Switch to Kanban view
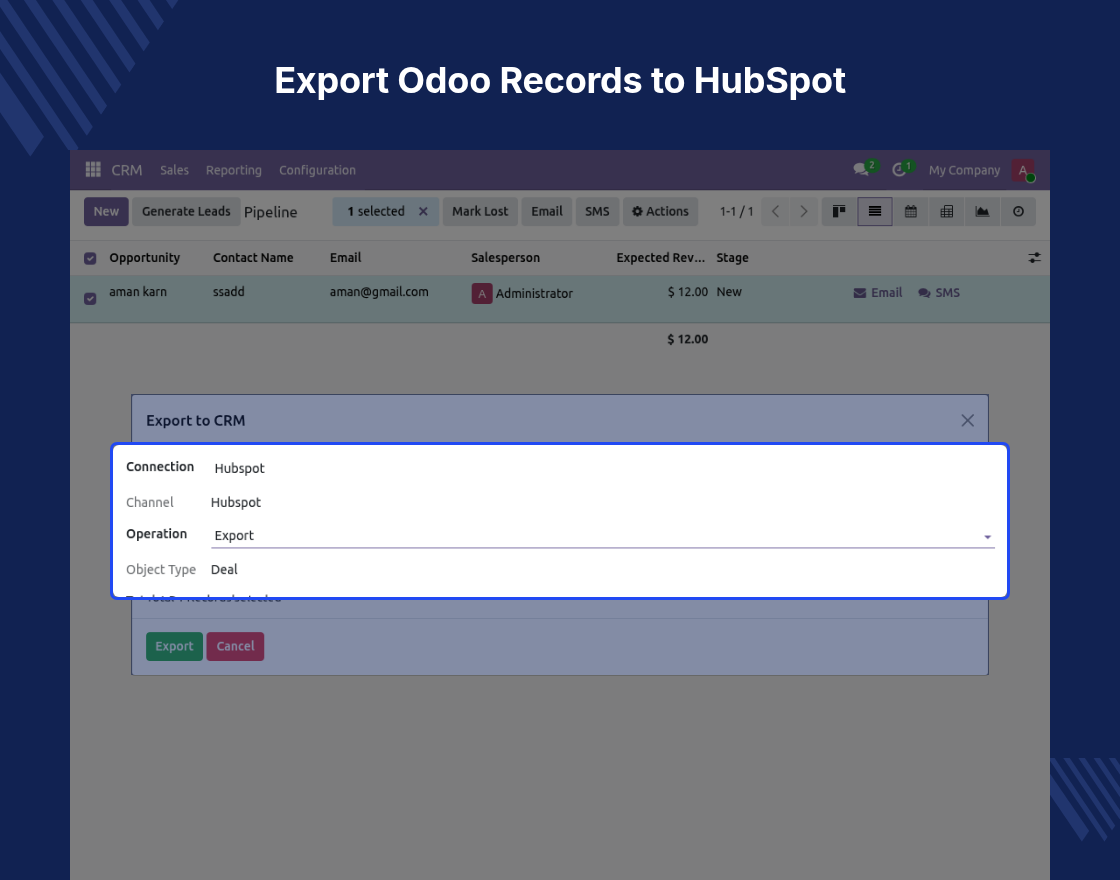This screenshot has height=880, width=1120. point(839,211)
